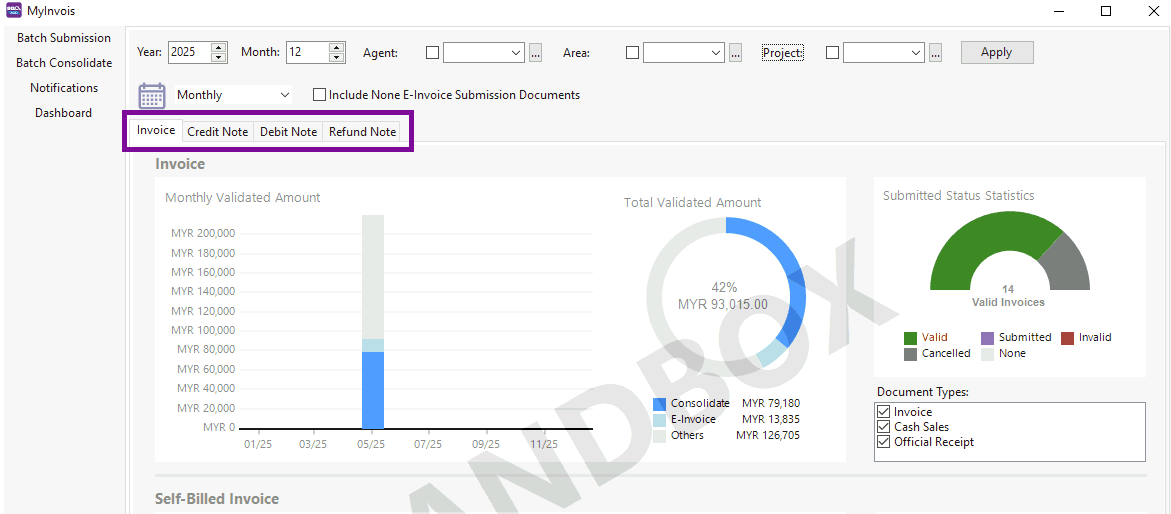Click the ellipsis button next to Agent
Screen dimensions: 1171x514
(x=535, y=53)
